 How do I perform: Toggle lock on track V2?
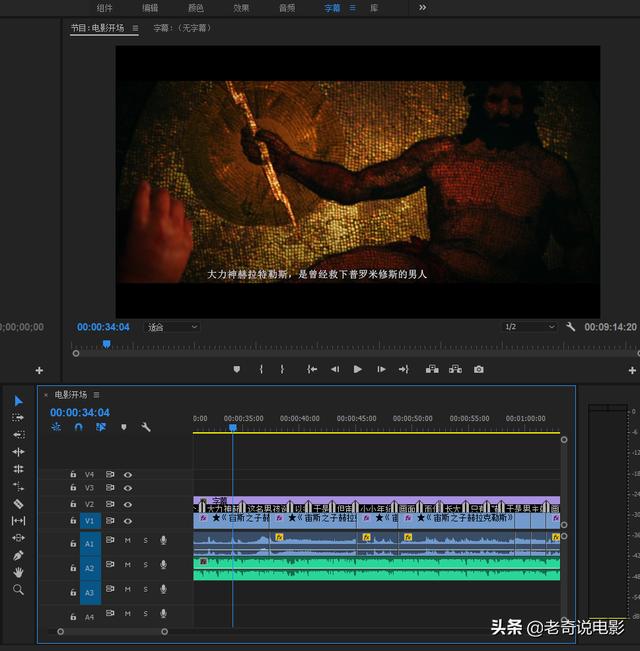click(73, 504)
